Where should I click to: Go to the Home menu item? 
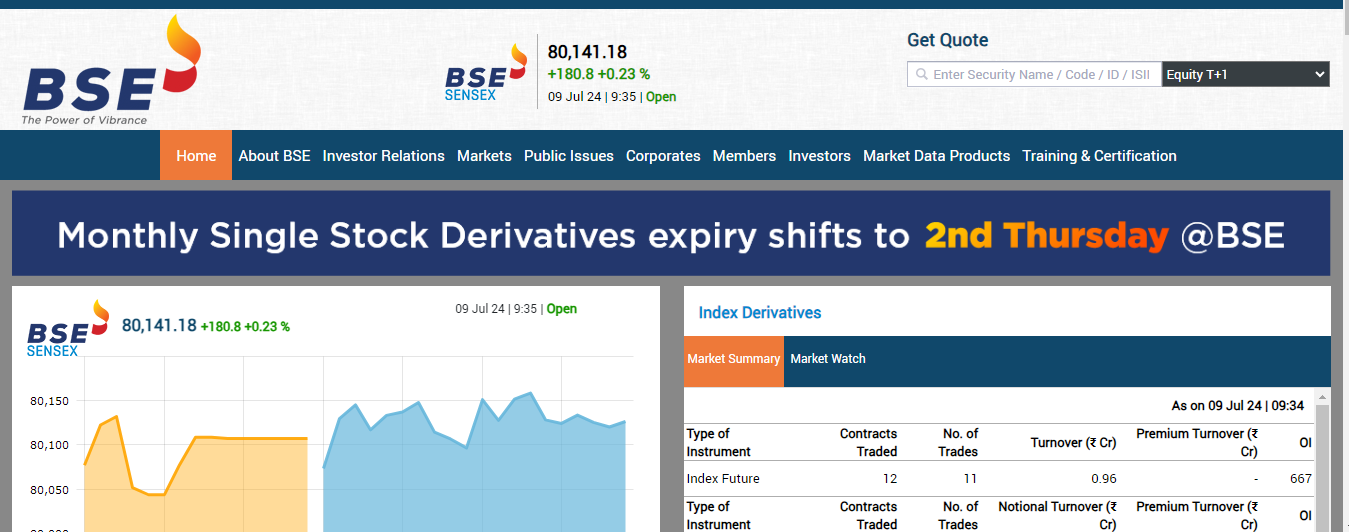click(196, 156)
